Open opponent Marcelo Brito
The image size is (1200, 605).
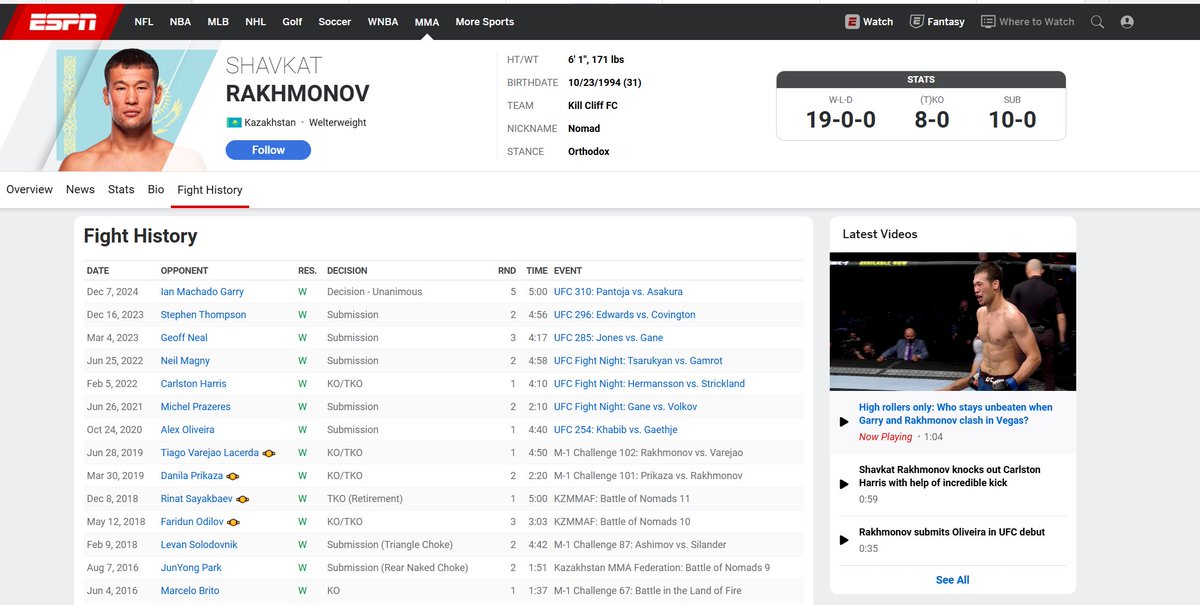(190, 591)
